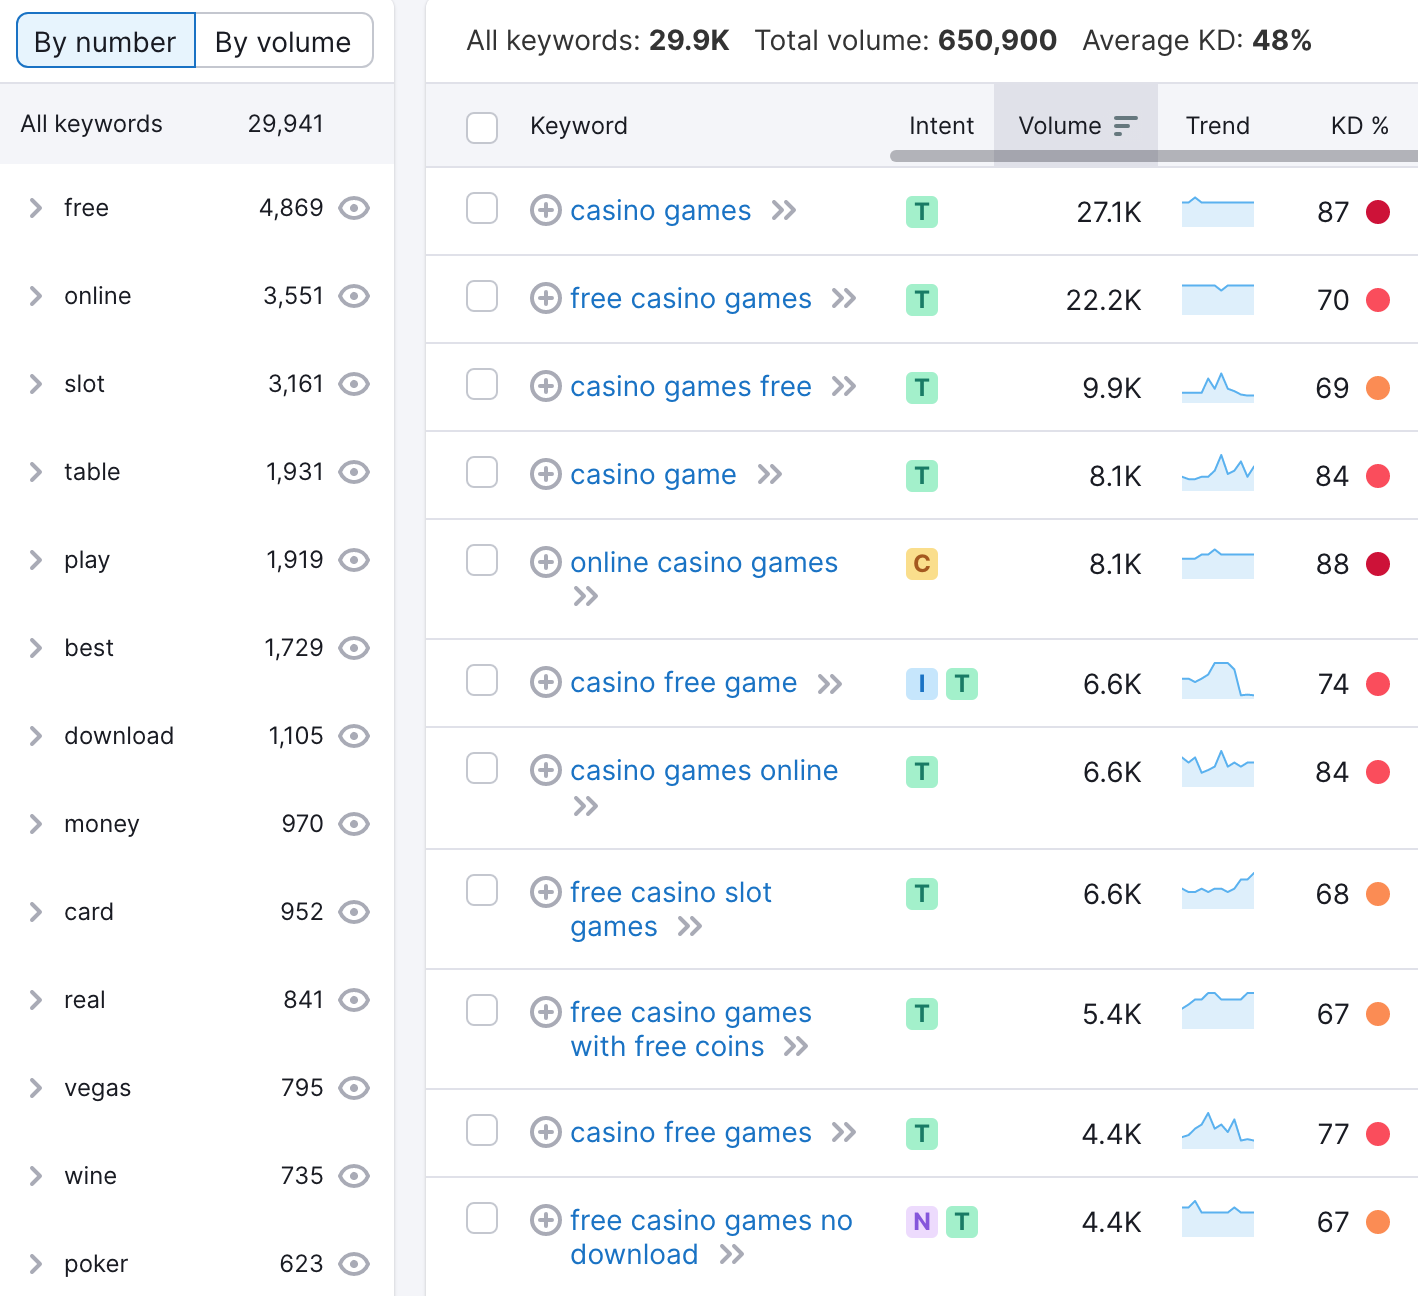
Task: Select "All keywords" in the sidebar
Action: (x=92, y=123)
